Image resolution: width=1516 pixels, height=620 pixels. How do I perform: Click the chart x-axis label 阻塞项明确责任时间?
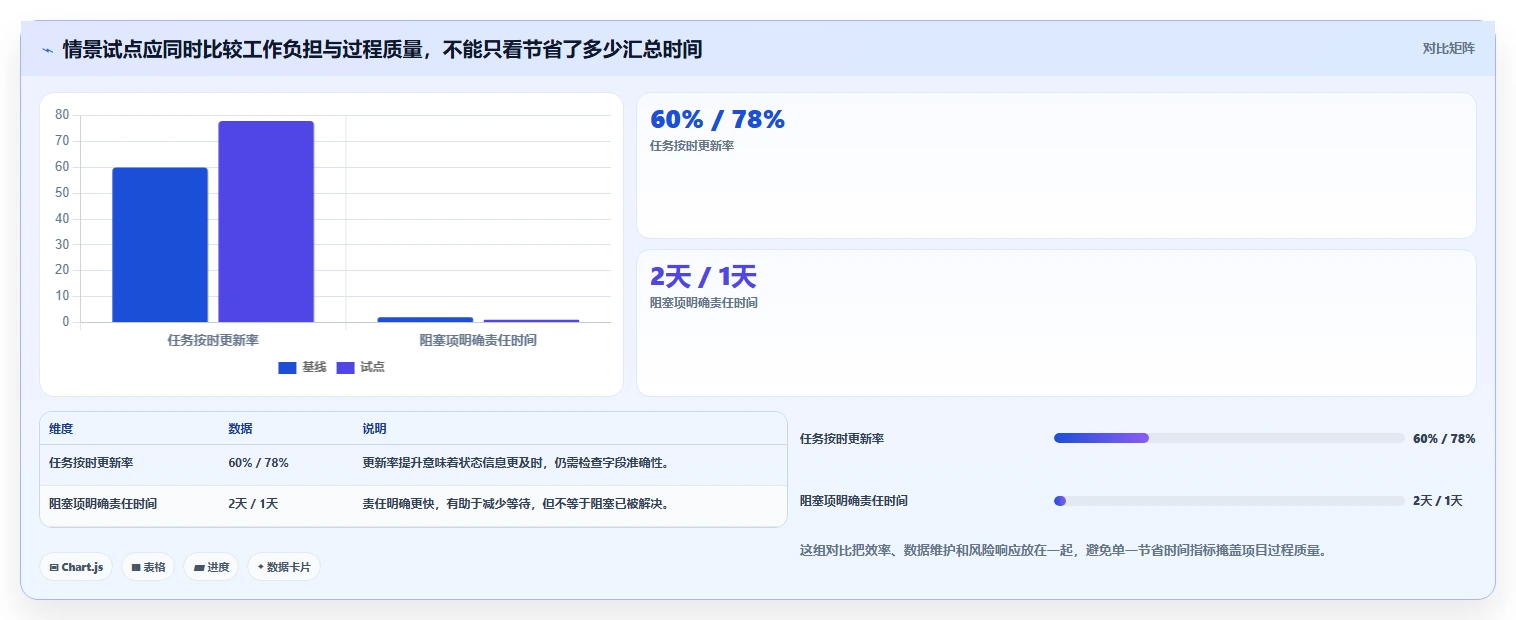coord(478,340)
